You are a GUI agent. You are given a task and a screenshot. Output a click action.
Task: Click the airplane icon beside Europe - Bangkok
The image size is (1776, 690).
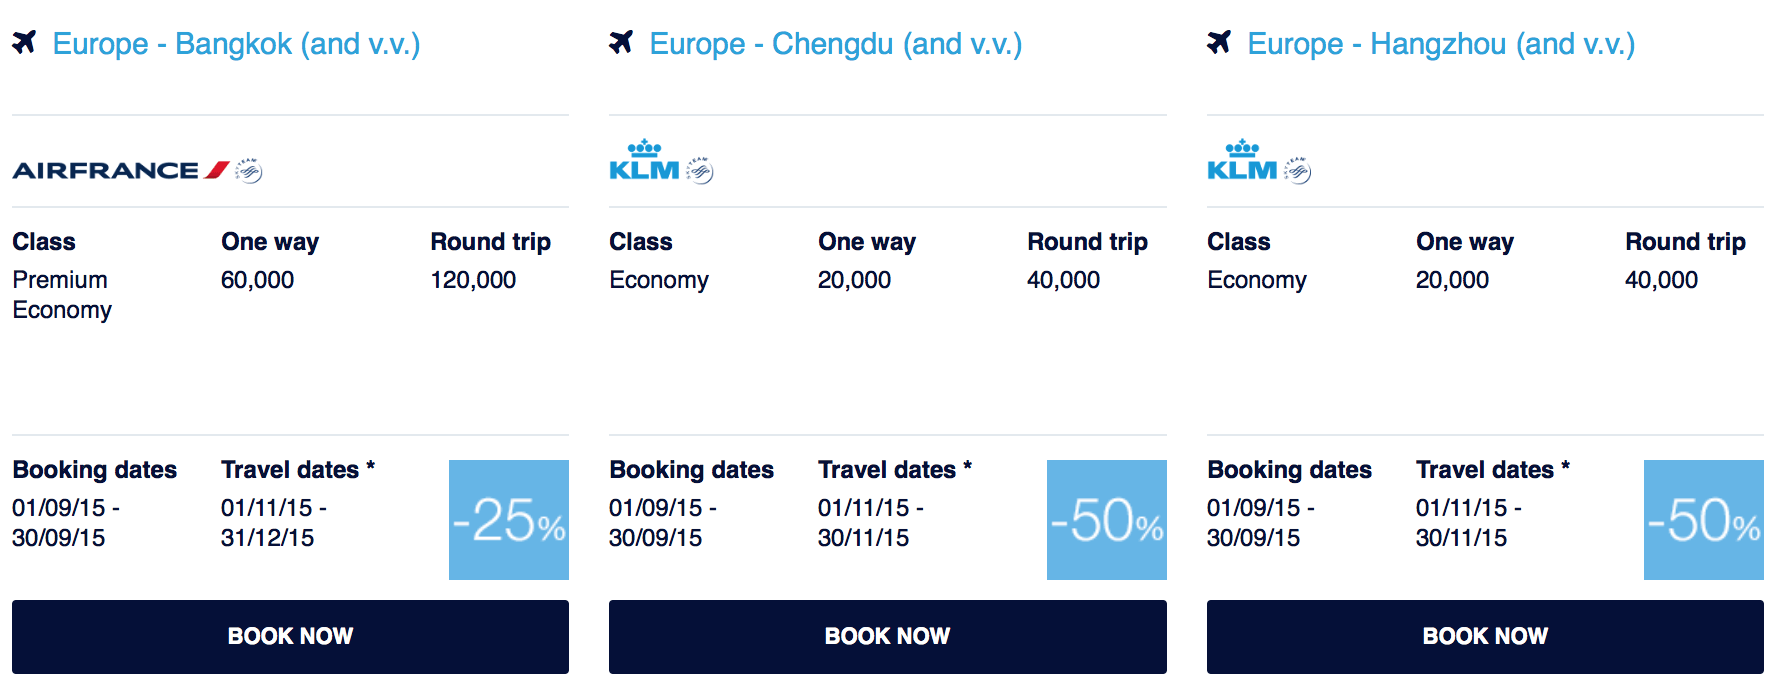pyautogui.click(x=24, y=42)
